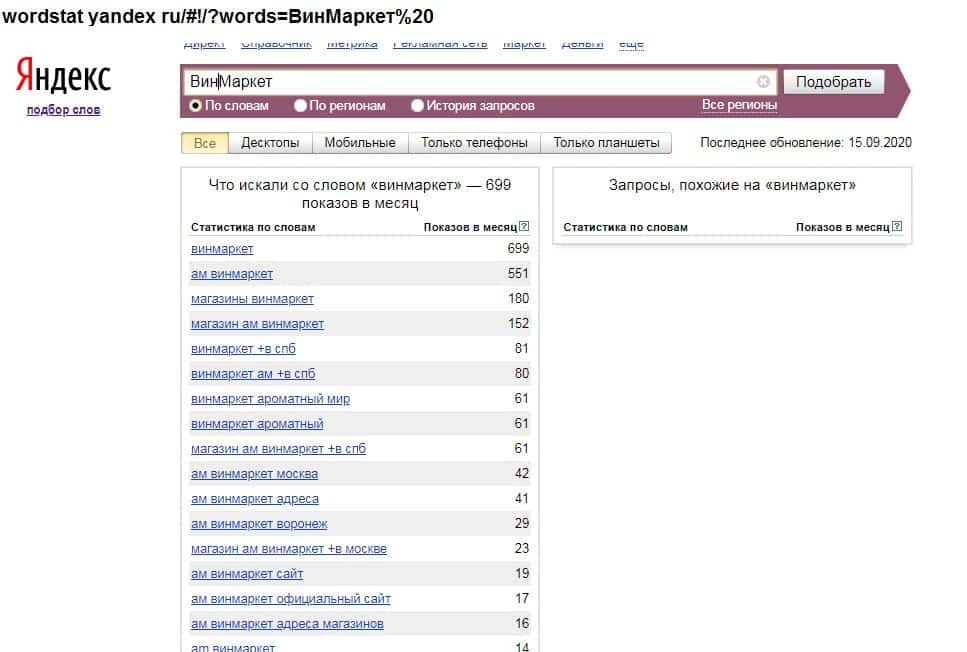
Task: Switch to the 'Только планшеты' tab
Action: (x=606, y=143)
